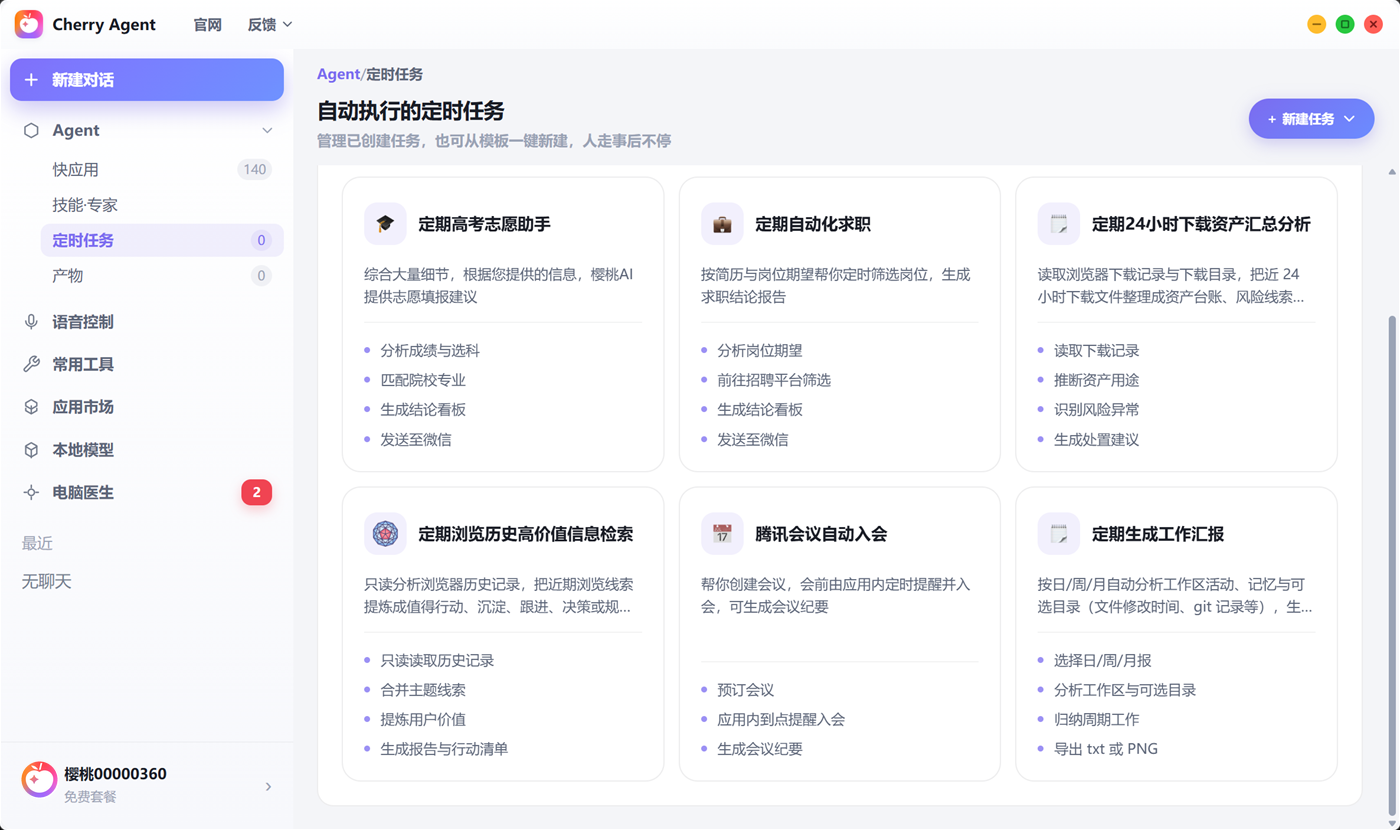Image resolution: width=1400 pixels, height=830 pixels.
Task: Open the 官网 menu item
Action: pos(208,25)
